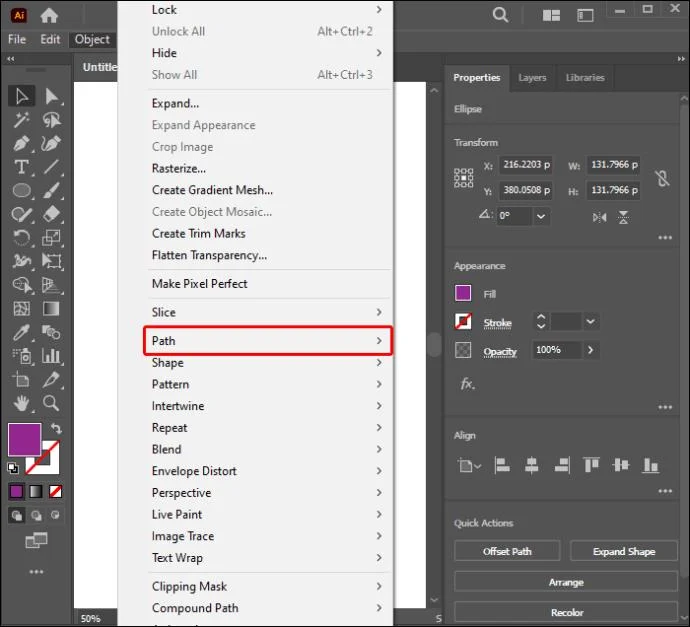Select the Ellipse tool

[x=22, y=191]
